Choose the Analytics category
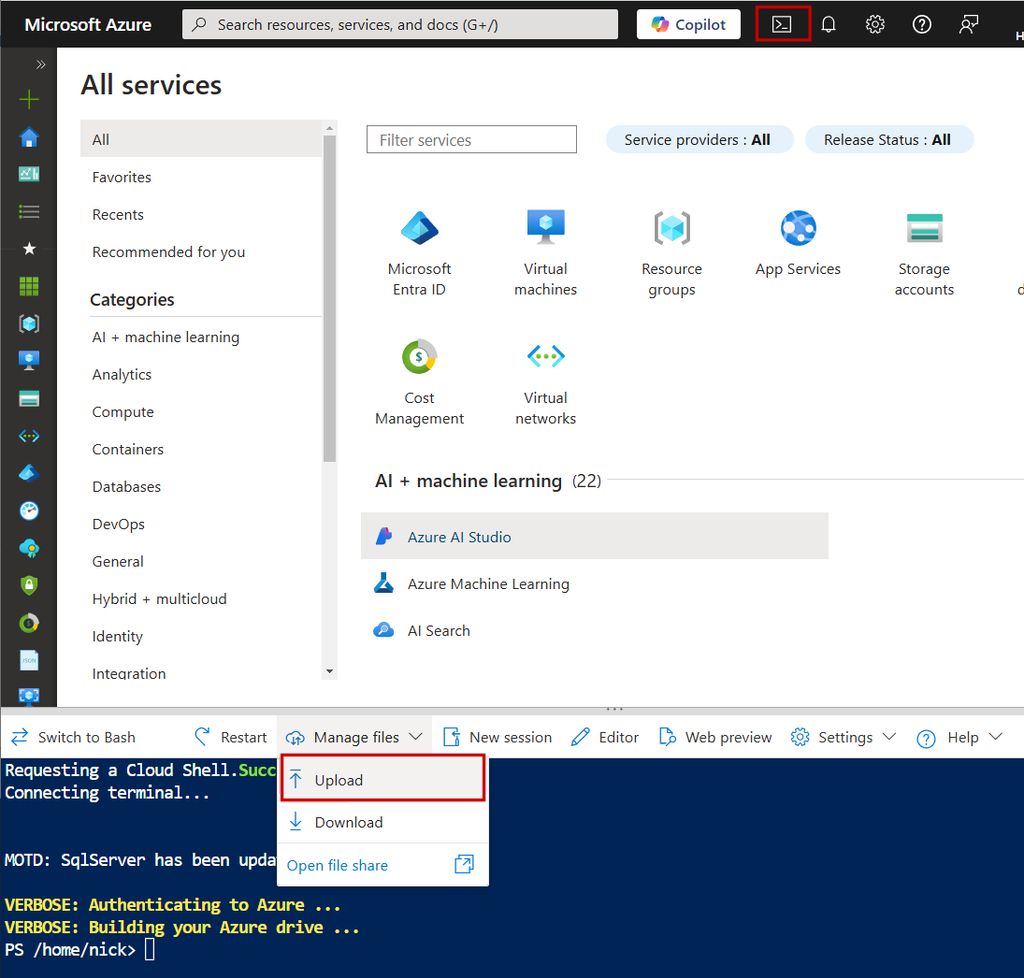 [x=121, y=374]
